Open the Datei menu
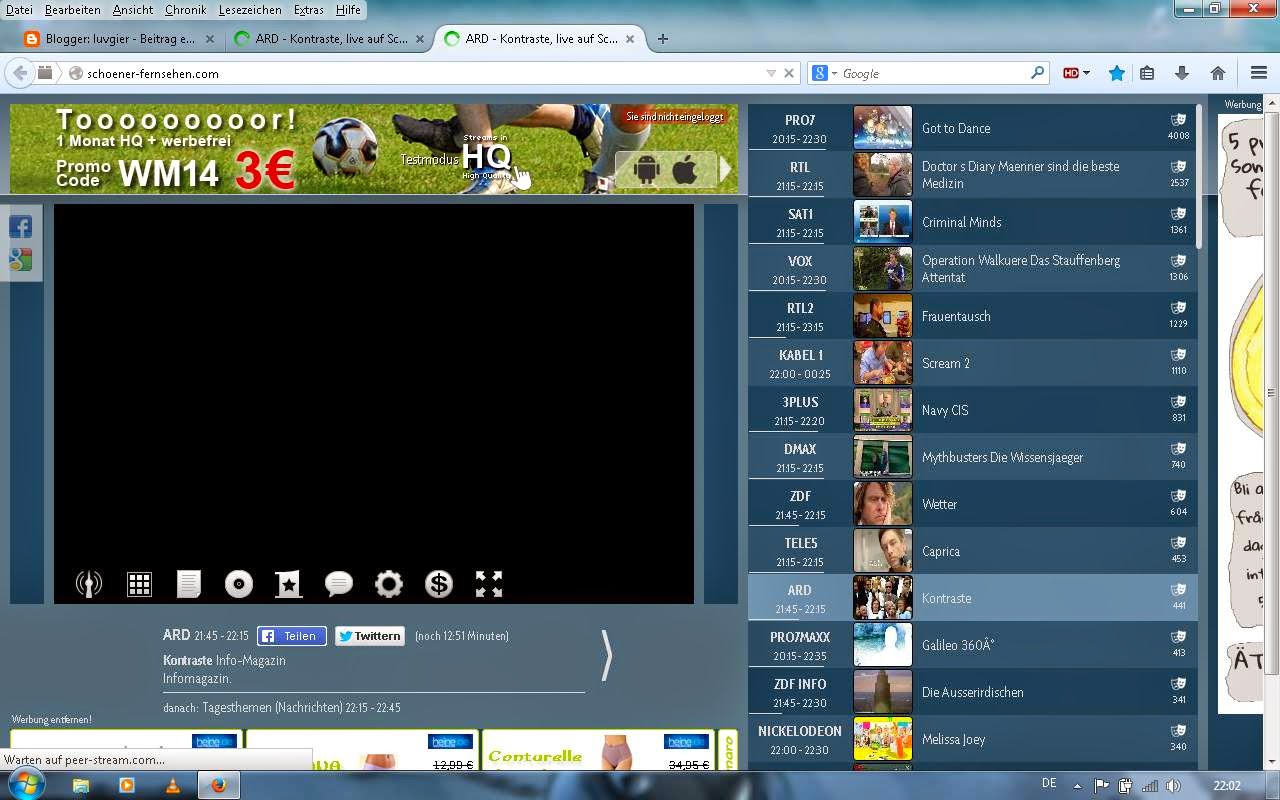1280x800 pixels. click(19, 10)
